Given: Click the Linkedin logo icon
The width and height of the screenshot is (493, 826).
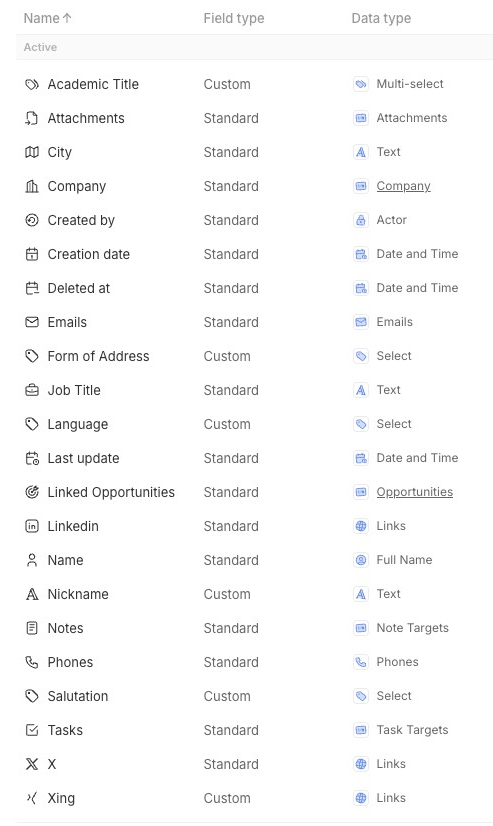Looking at the screenshot, I should click(32, 526).
